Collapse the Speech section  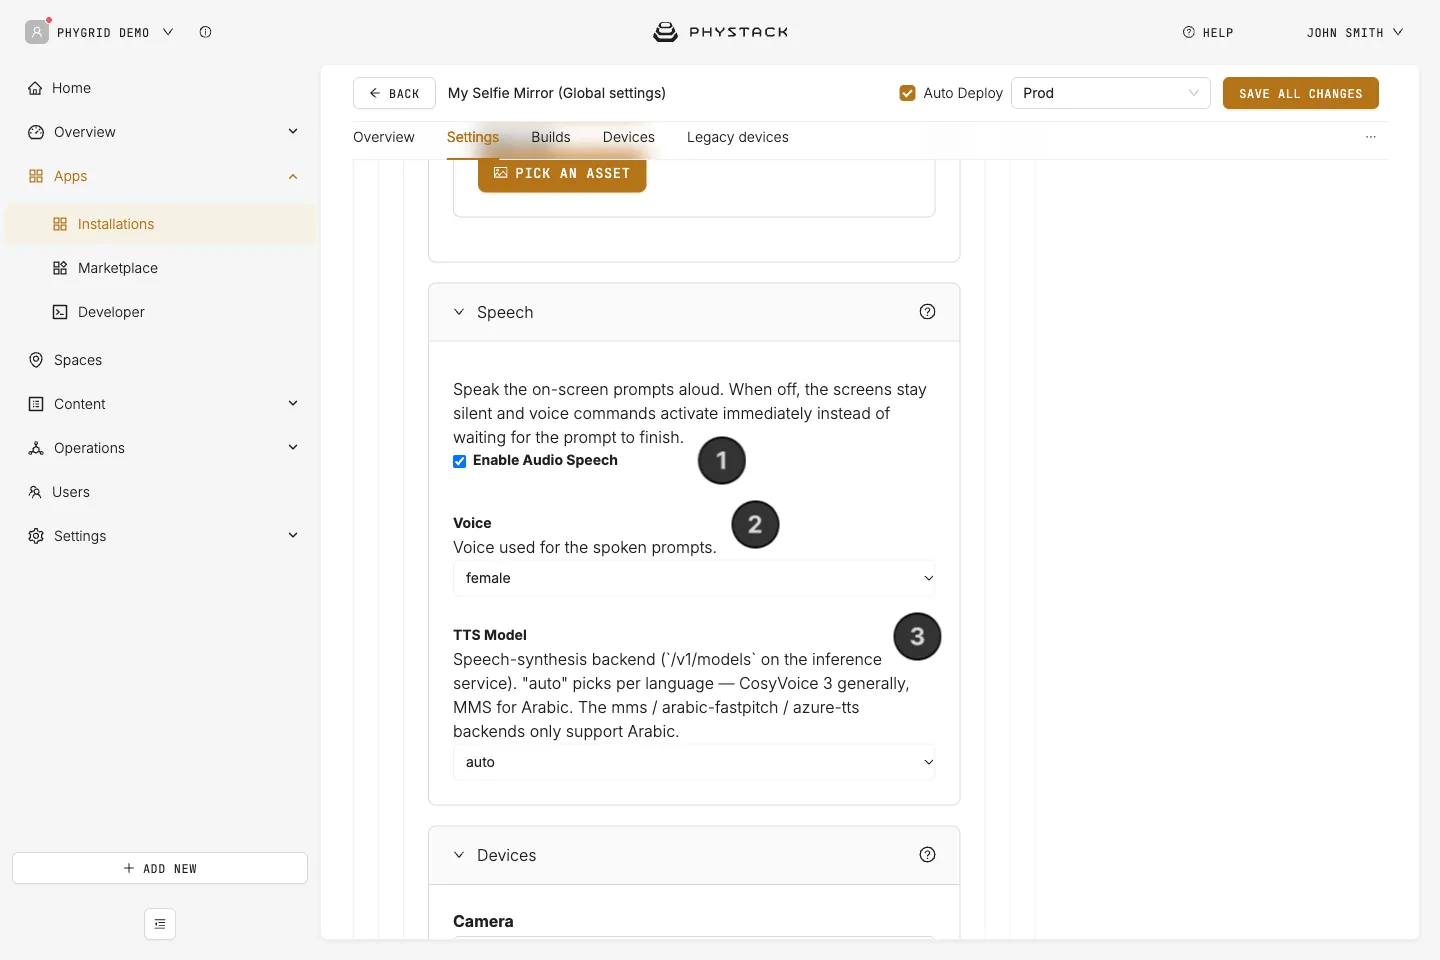pyautogui.click(x=459, y=312)
